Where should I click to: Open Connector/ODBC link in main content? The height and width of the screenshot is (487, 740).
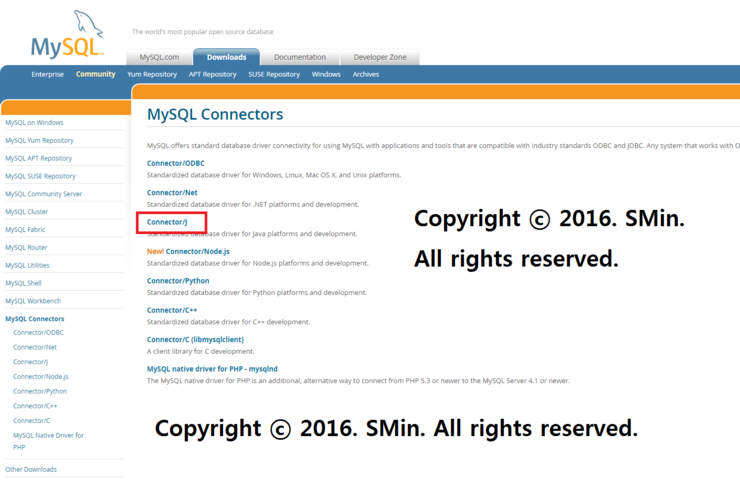(176, 163)
